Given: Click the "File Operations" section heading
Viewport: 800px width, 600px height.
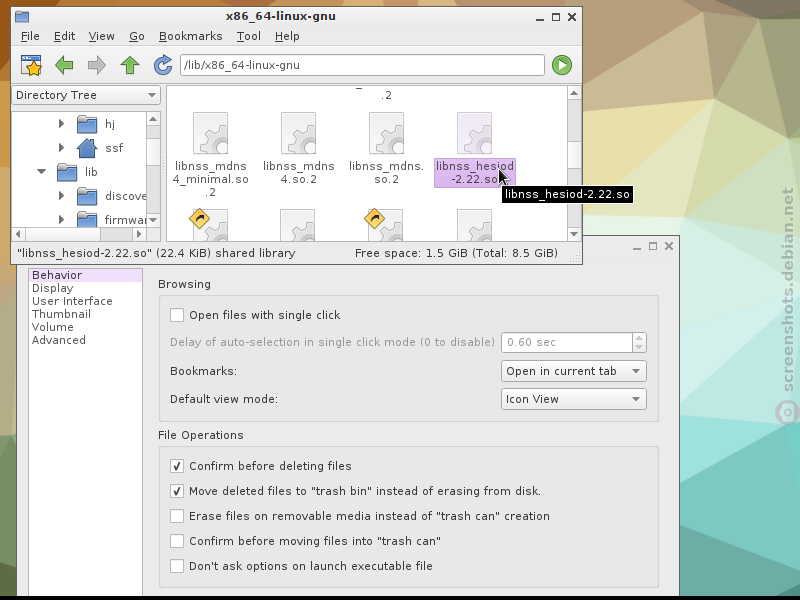Looking at the screenshot, I should coord(201,435).
